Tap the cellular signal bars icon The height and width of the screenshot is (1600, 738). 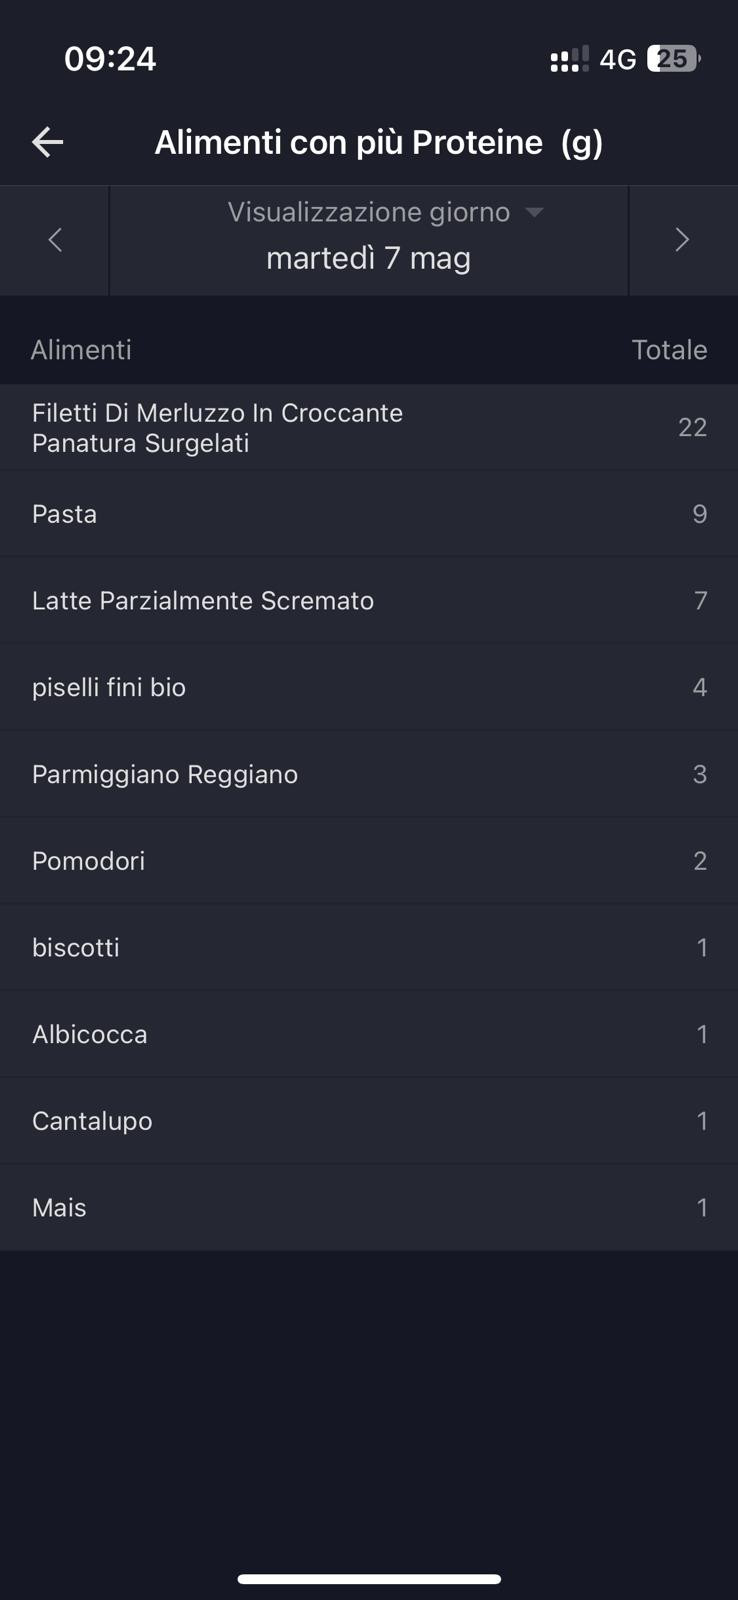tap(568, 60)
